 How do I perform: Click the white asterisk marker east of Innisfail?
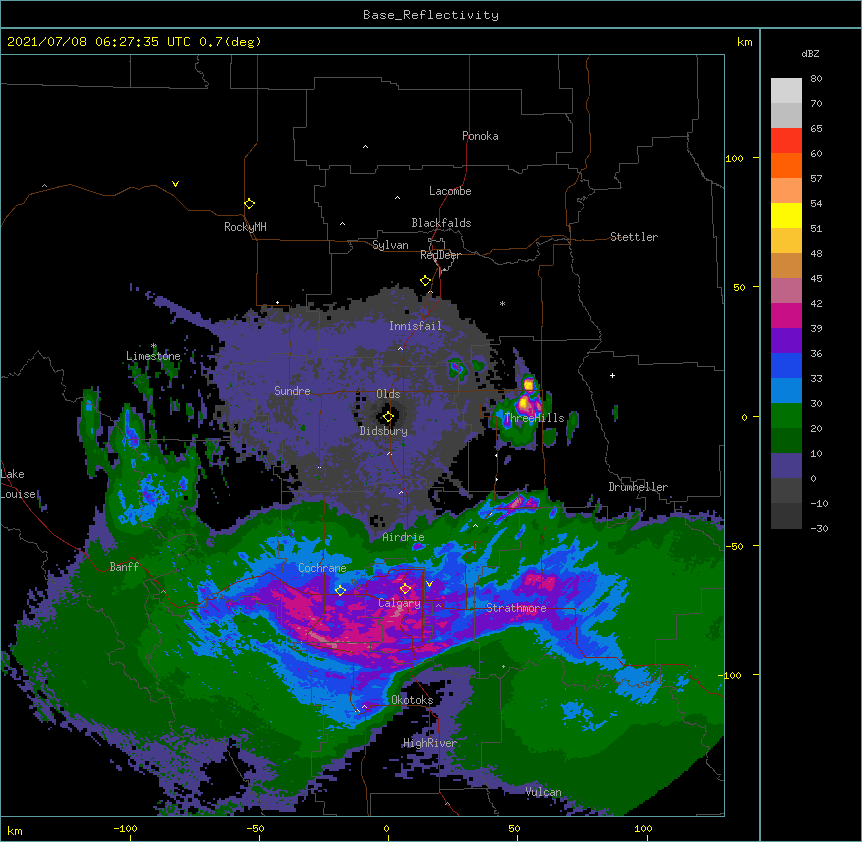502,303
